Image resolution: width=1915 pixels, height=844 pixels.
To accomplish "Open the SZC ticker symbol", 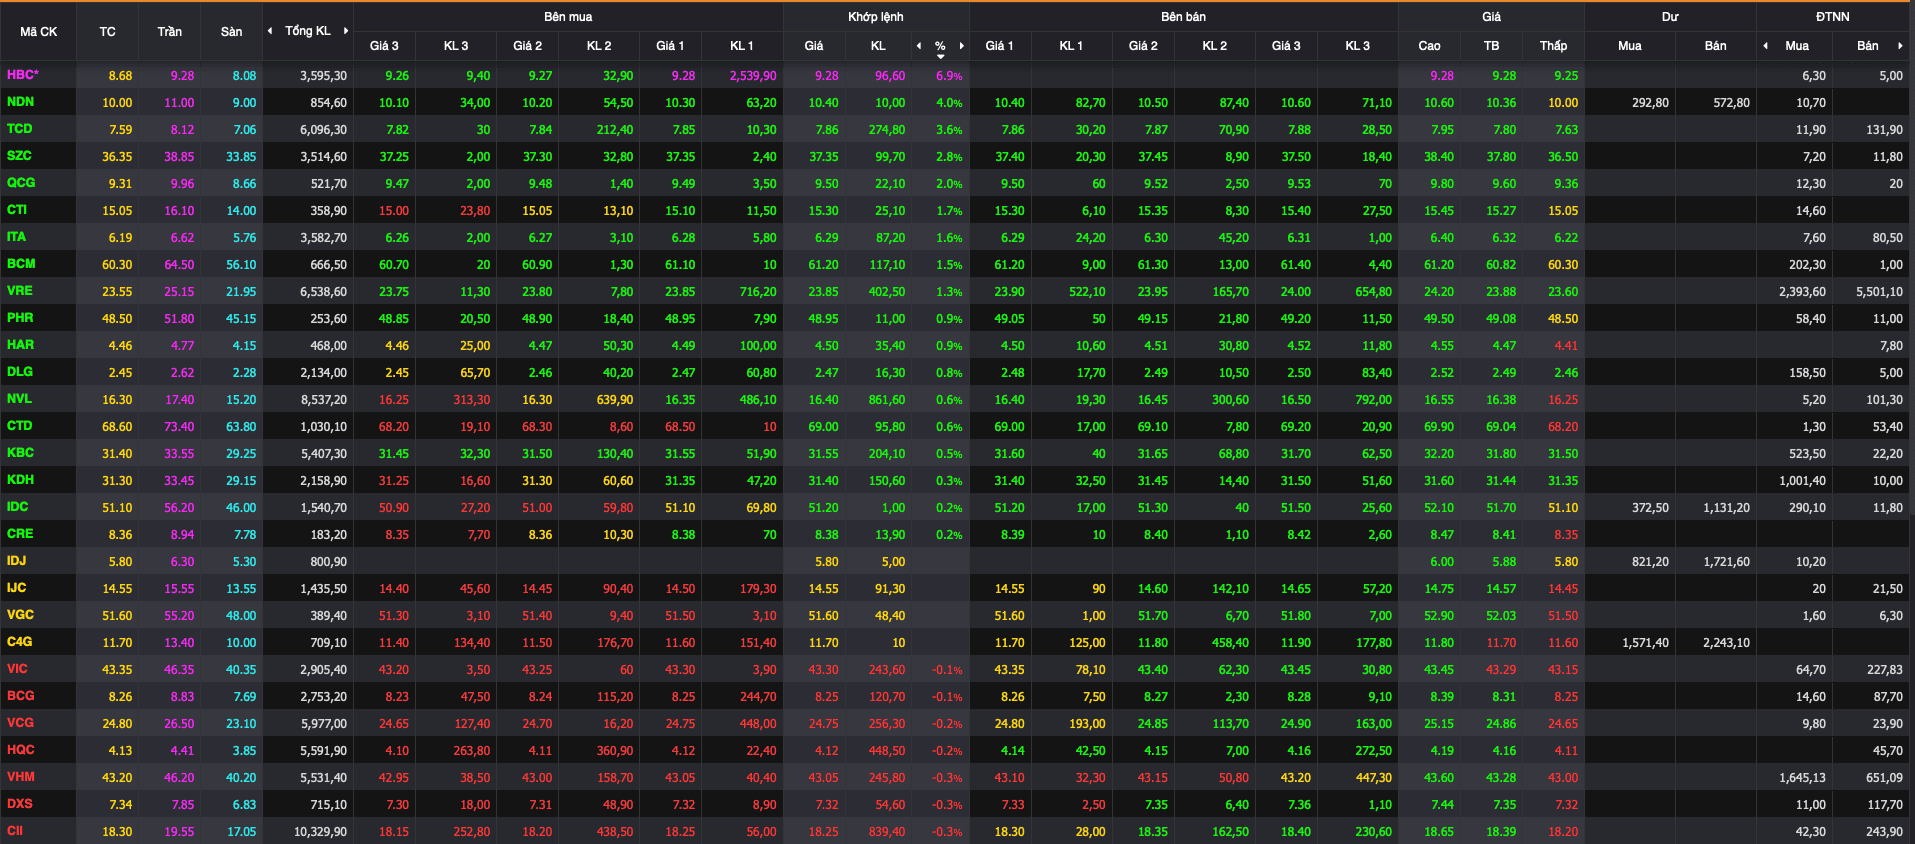I will coord(19,156).
